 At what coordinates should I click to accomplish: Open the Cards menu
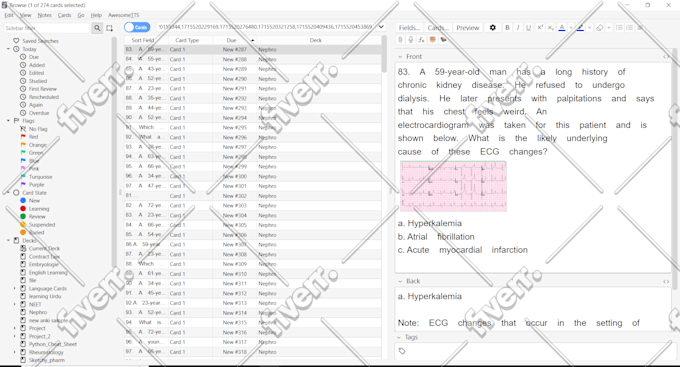[64, 15]
